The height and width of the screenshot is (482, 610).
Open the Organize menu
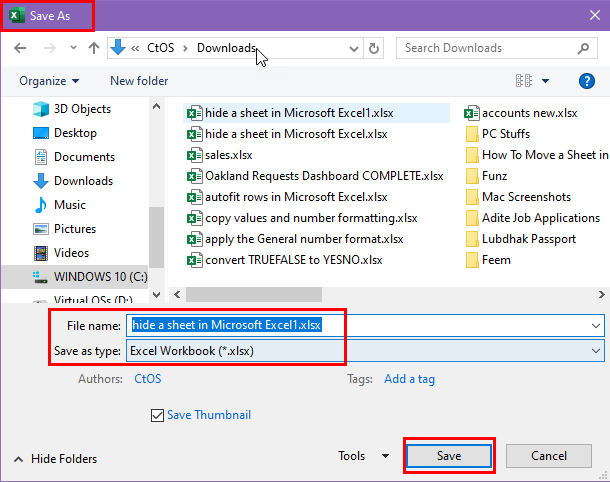tap(49, 81)
